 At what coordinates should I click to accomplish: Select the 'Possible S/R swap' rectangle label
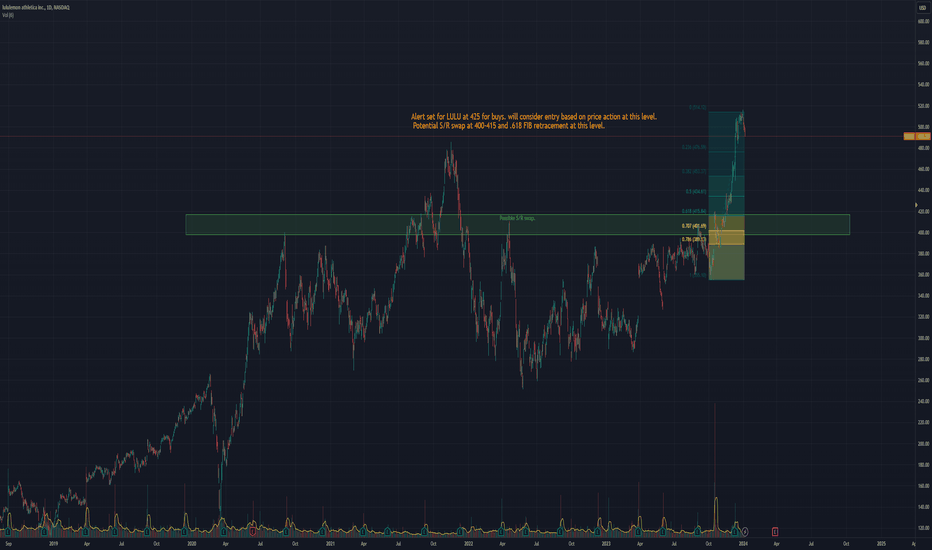tap(517, 218)
